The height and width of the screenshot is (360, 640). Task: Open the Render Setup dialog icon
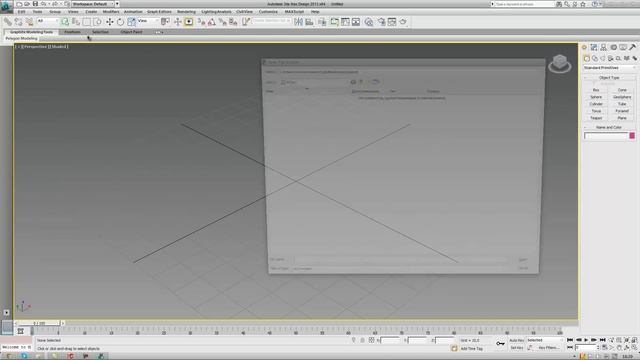tap(382, 22)
